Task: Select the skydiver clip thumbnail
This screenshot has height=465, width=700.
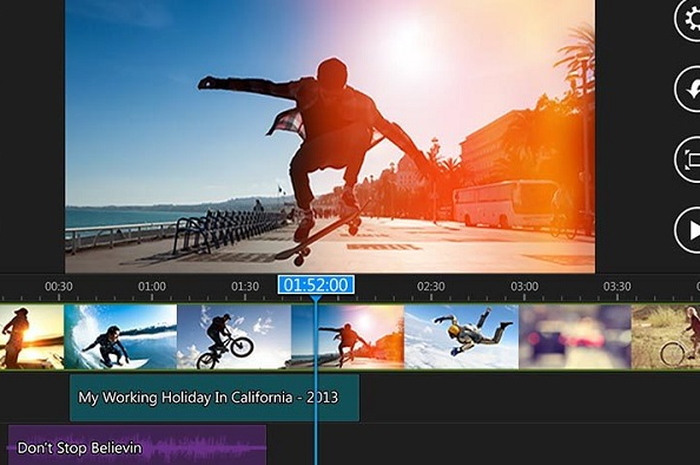Action: coord(461,337)
